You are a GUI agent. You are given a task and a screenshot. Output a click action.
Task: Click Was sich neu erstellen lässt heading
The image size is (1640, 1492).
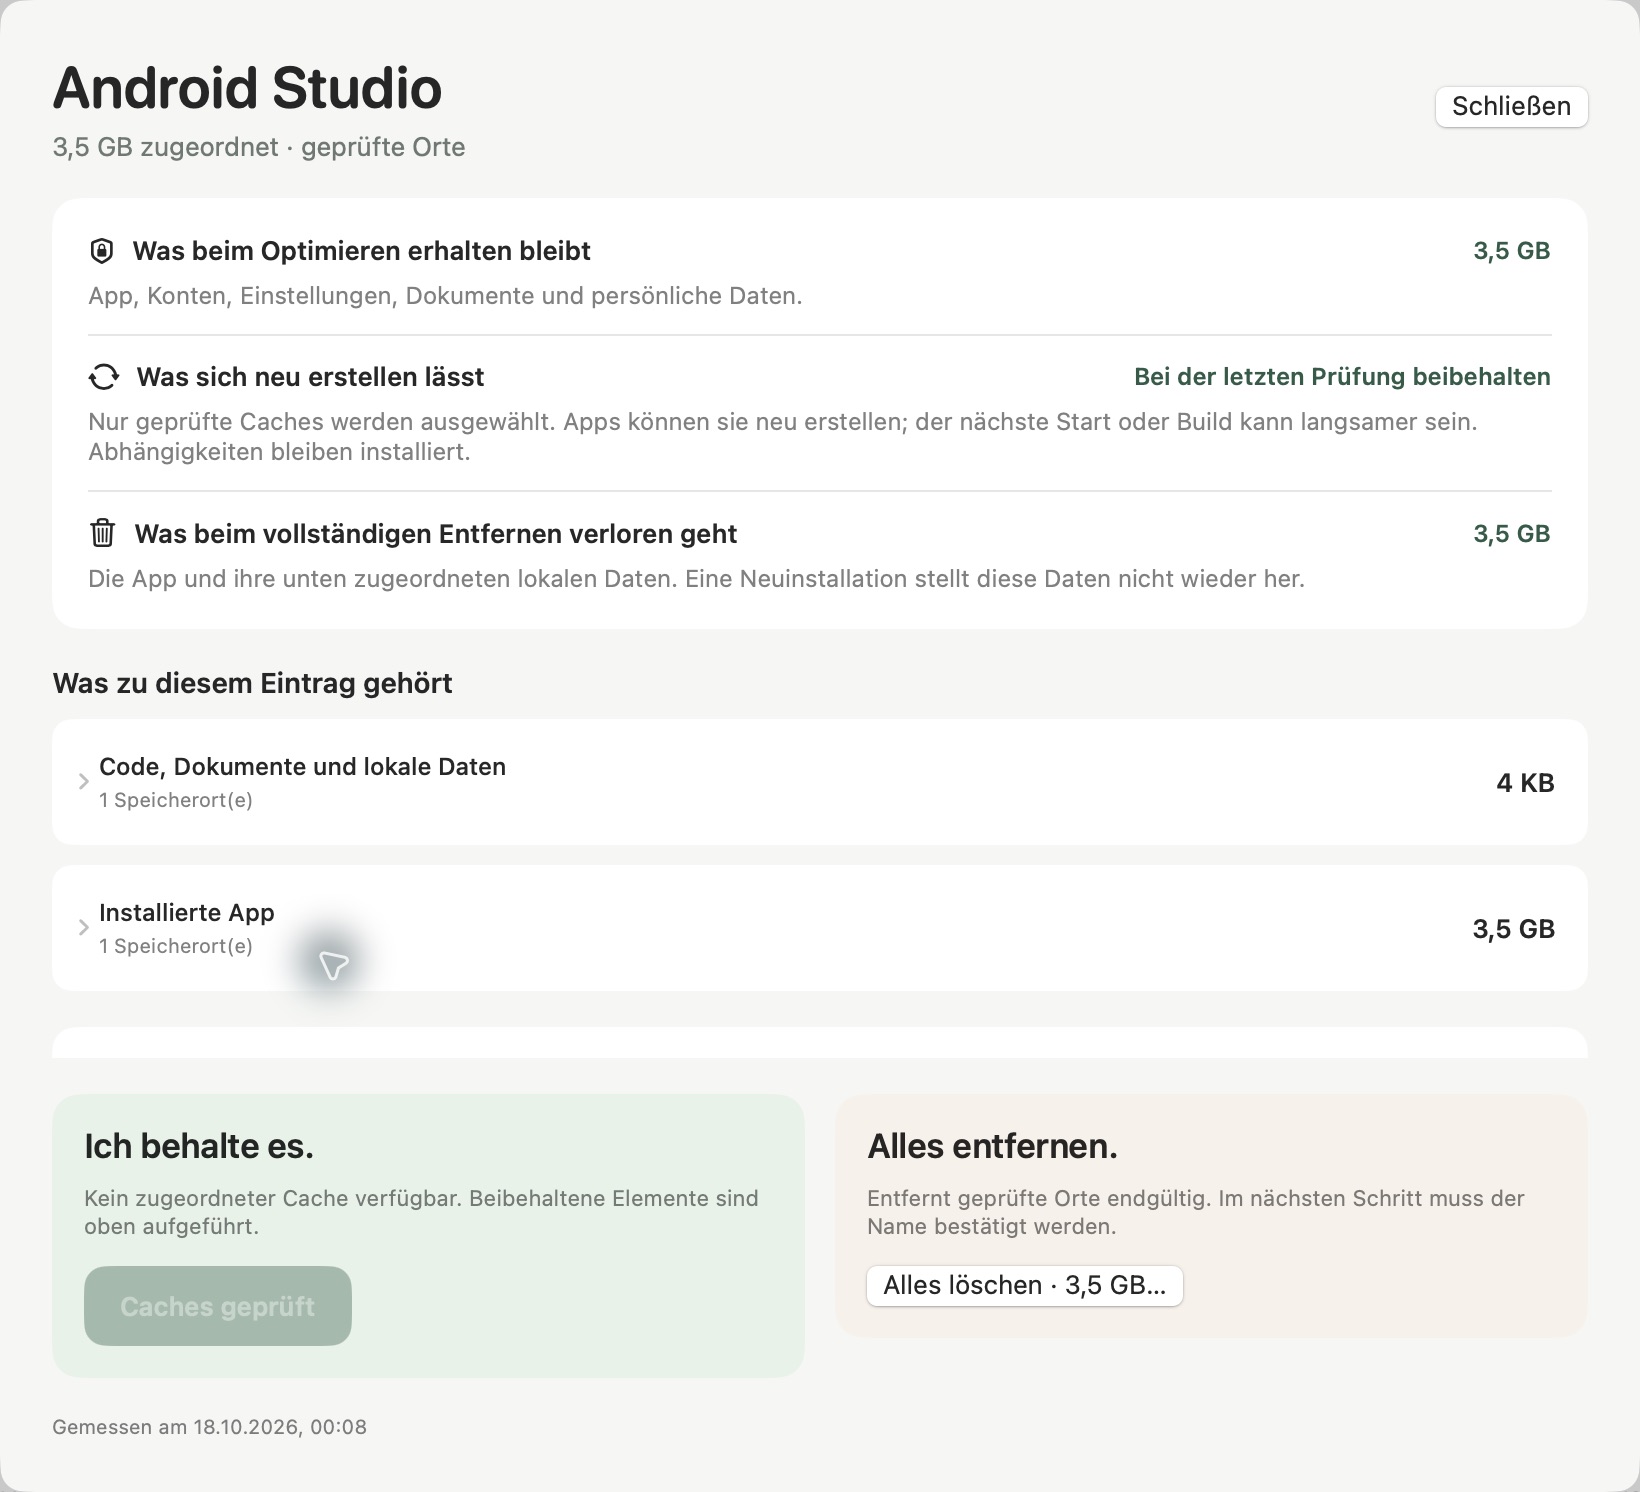(310, 377)
